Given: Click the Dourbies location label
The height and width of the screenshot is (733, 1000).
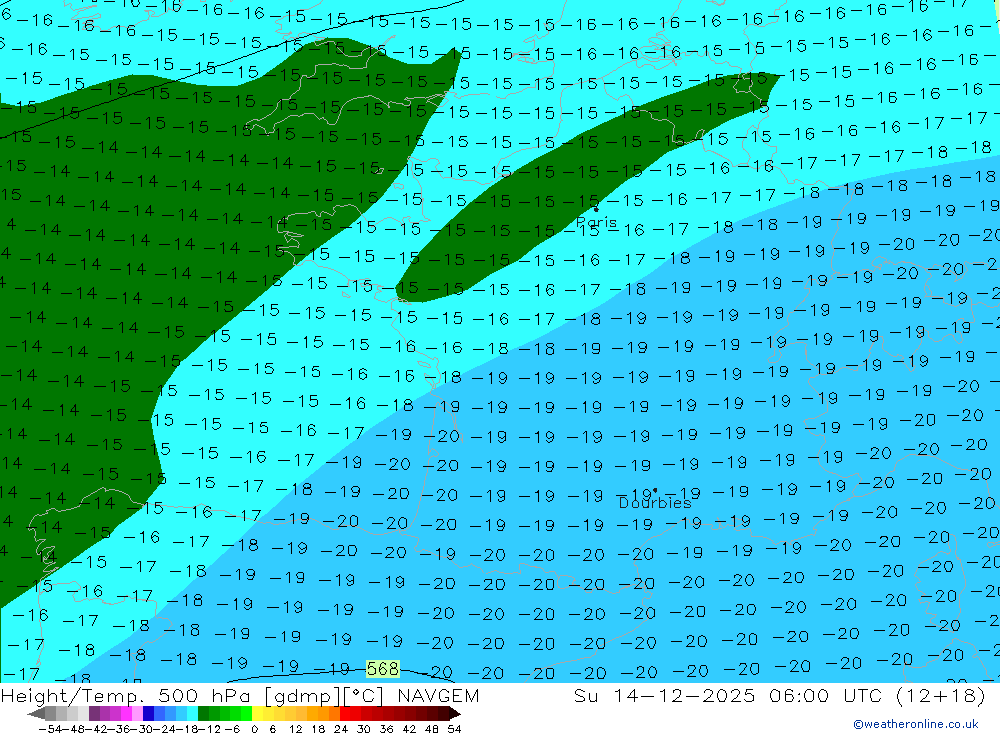Looking at the screenshot, I should click(x=655, y=503).
